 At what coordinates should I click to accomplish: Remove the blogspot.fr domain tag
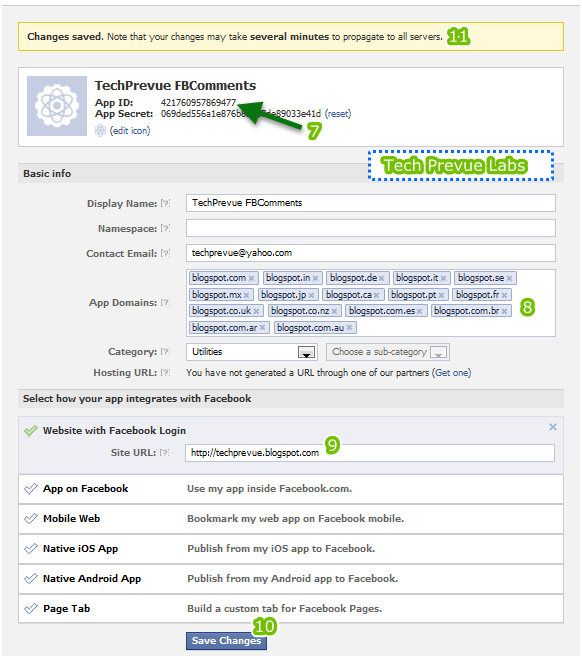pos(504,295)
